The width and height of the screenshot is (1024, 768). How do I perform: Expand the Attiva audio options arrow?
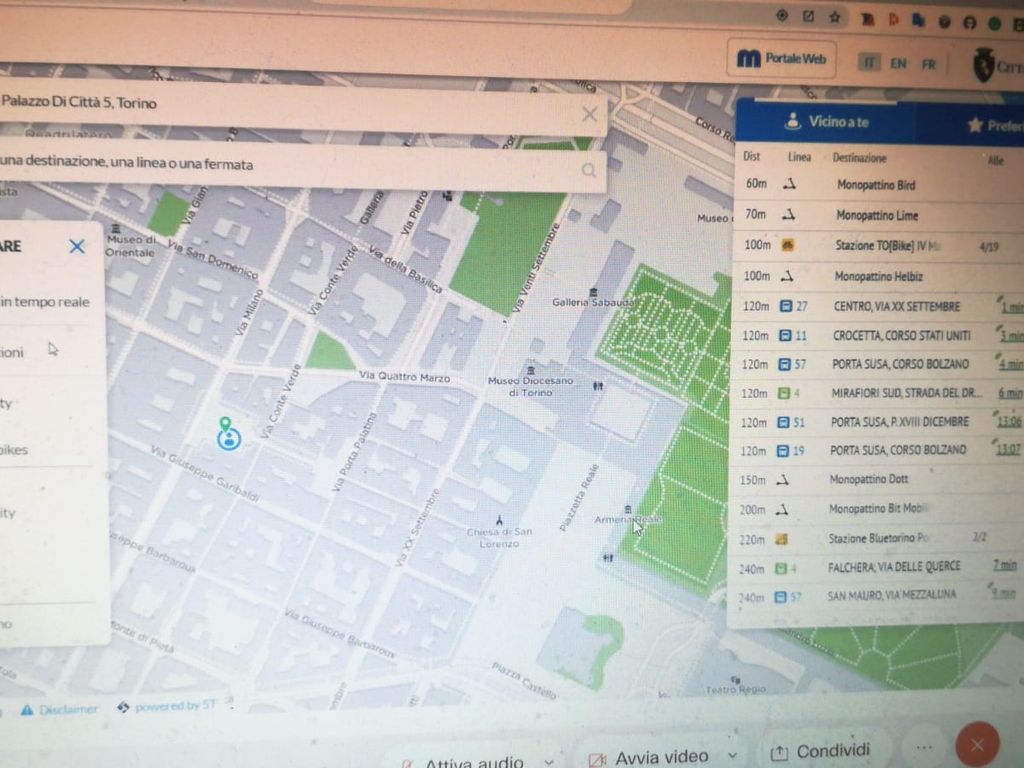coord(549,761)
